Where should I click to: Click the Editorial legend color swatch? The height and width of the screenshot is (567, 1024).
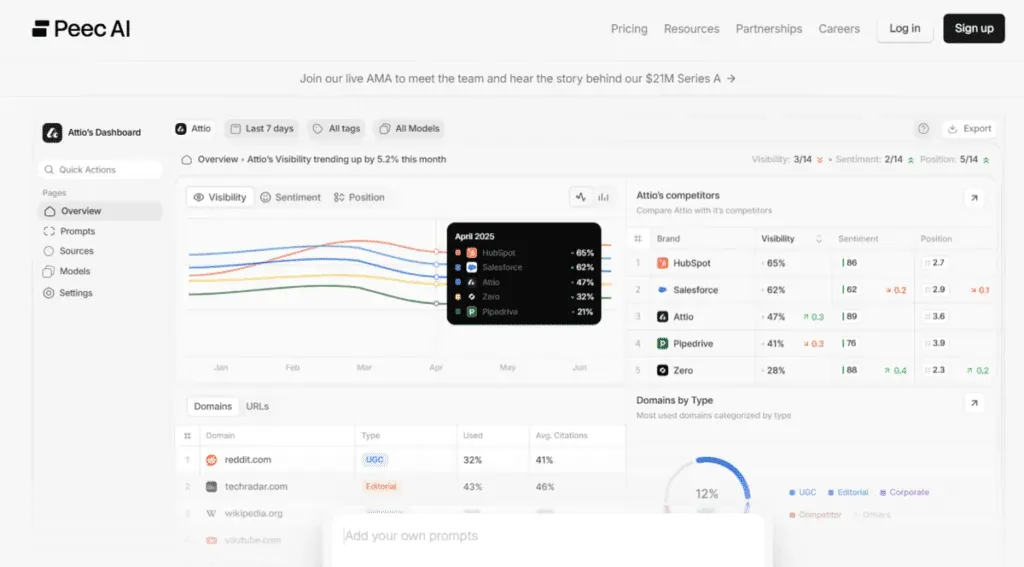coord(831,493)
